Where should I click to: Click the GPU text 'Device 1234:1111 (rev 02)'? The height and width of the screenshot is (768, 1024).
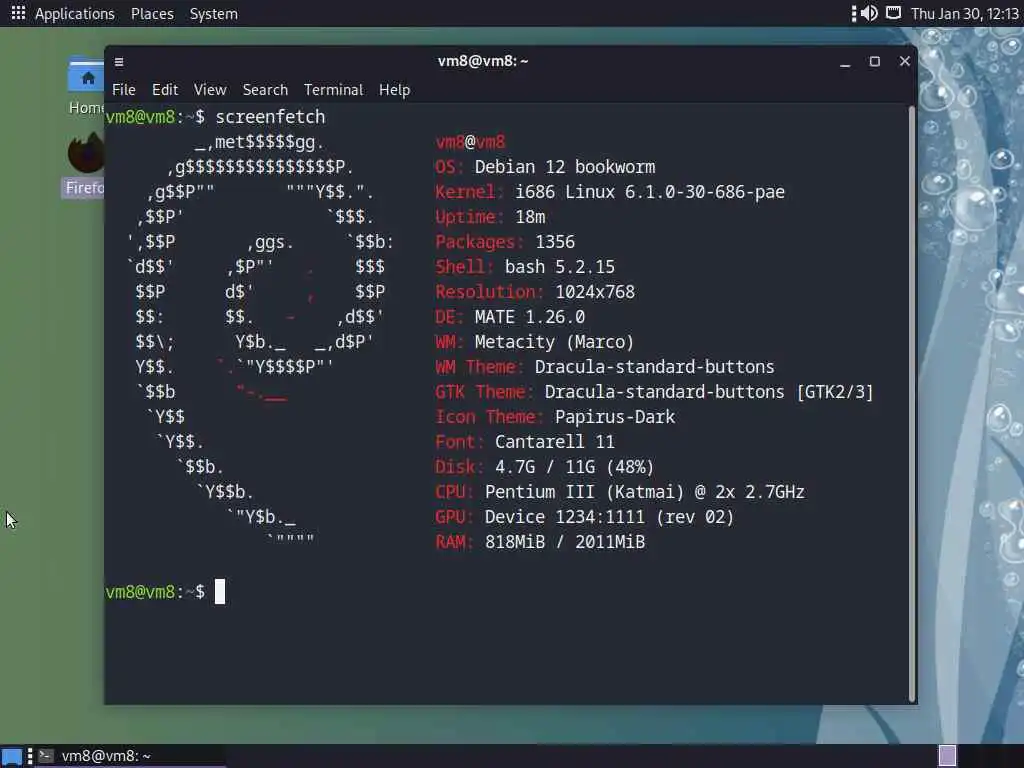tap(609, 517)
